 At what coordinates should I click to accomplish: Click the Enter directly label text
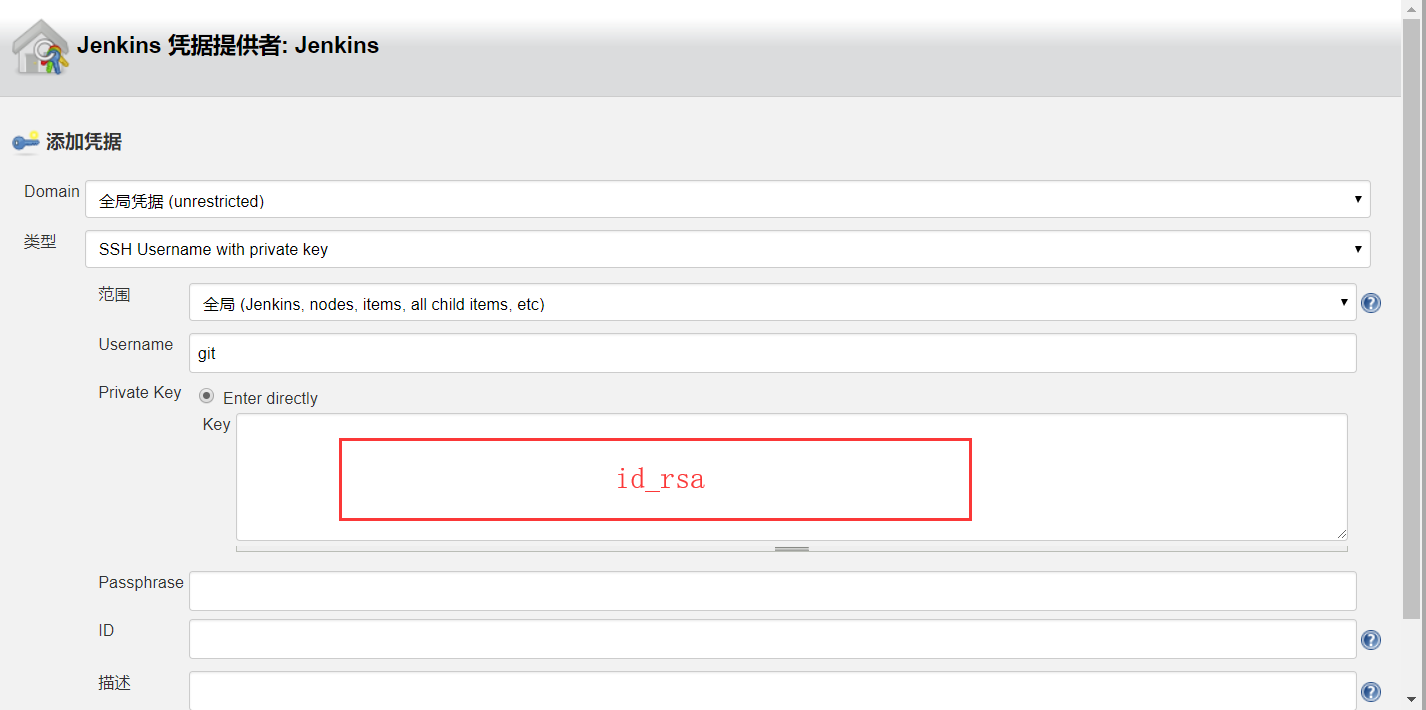pos(270,398)
